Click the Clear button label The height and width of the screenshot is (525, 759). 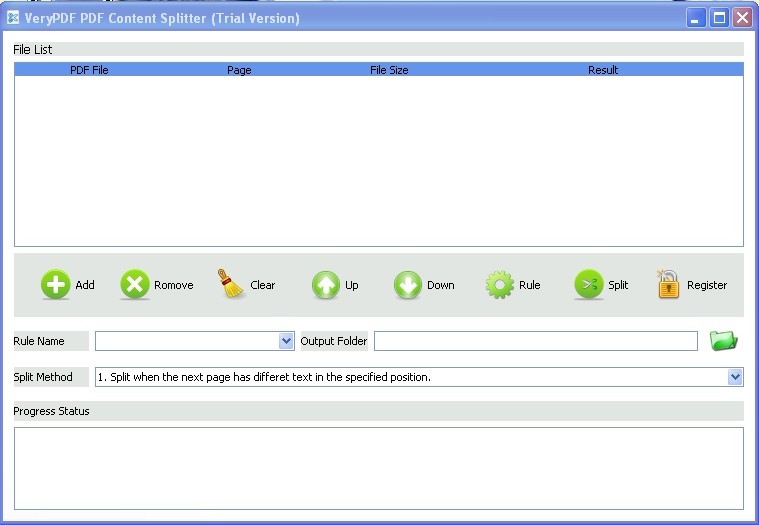click(x=263, y=285)
